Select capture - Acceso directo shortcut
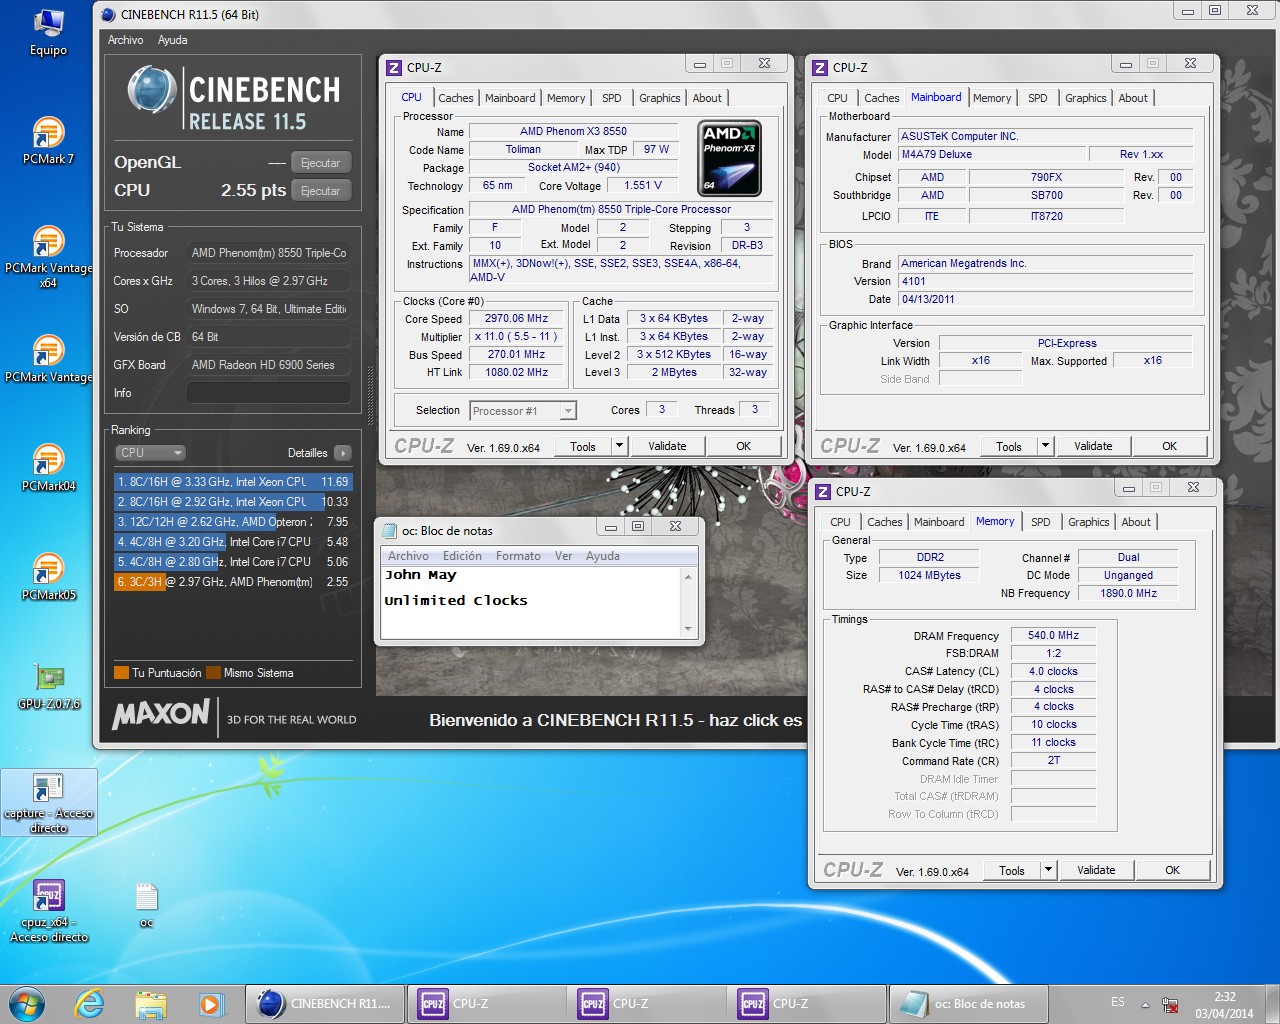 pos(48,803)
